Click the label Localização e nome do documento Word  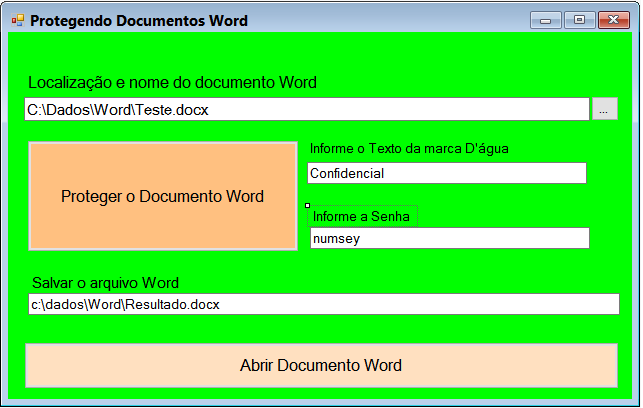(x=172, y=83)
